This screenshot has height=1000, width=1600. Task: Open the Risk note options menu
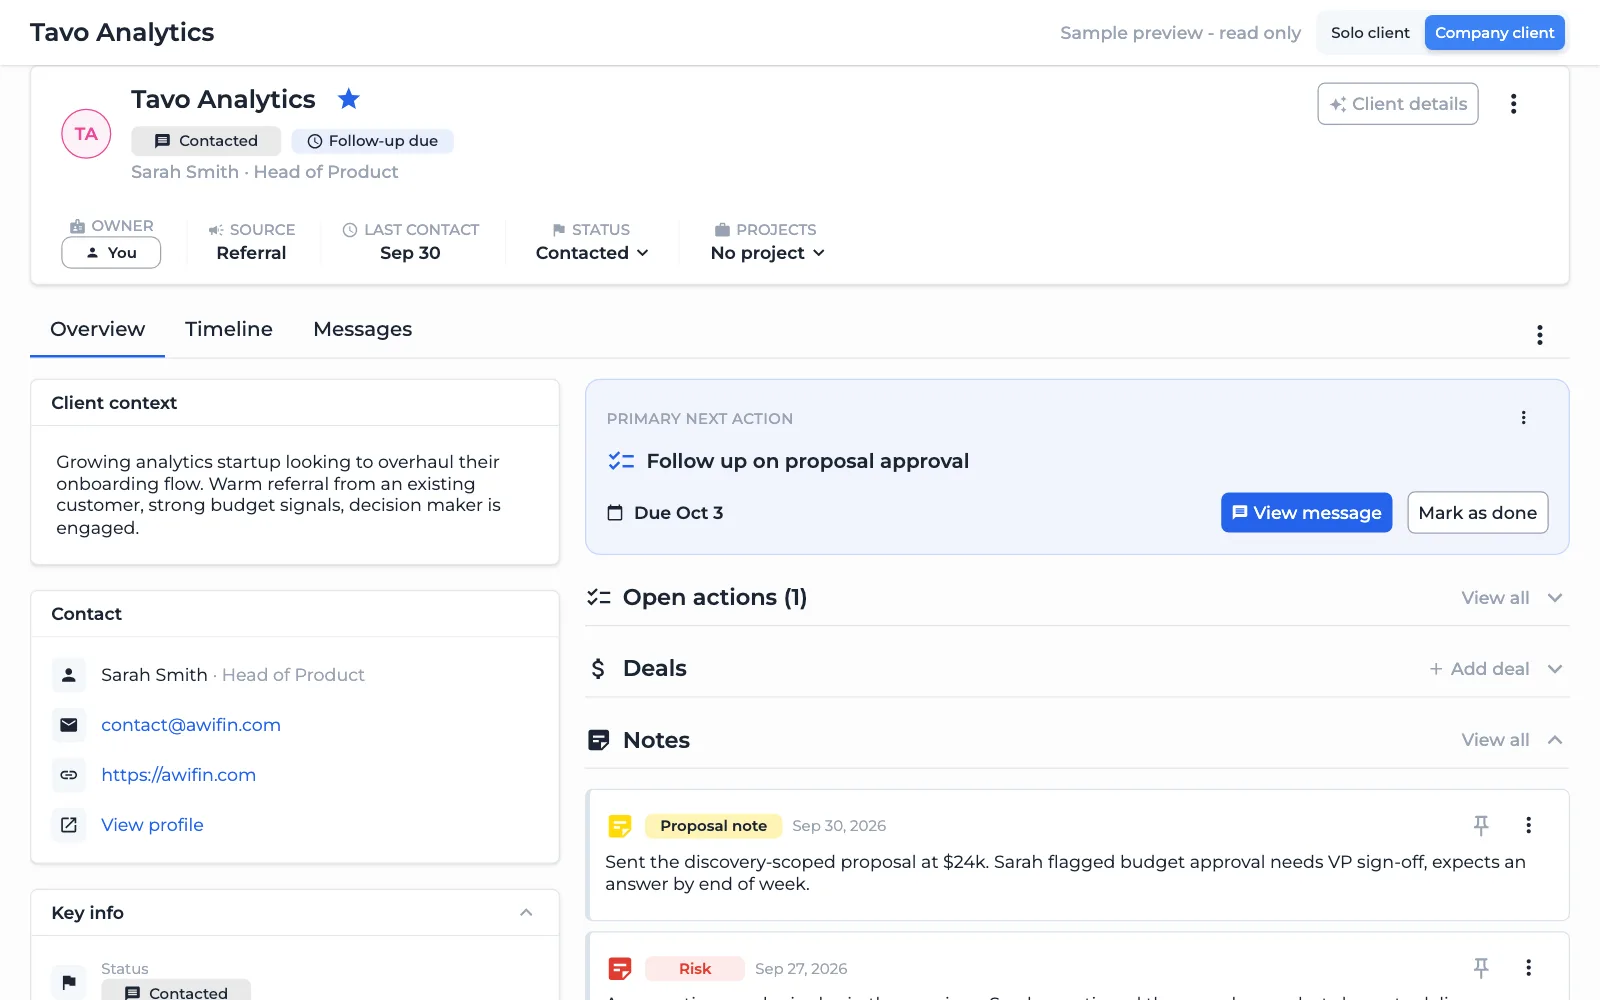(1528, 968)
